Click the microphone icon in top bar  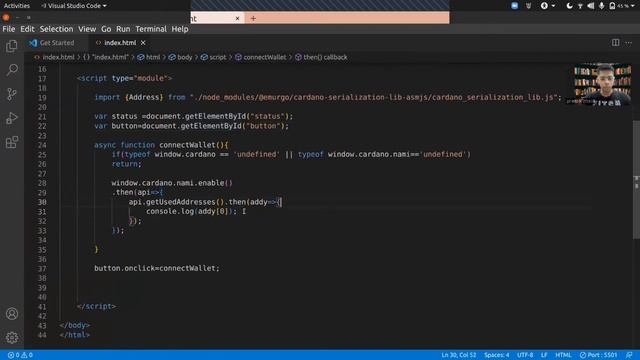click(x=601, y=6)
